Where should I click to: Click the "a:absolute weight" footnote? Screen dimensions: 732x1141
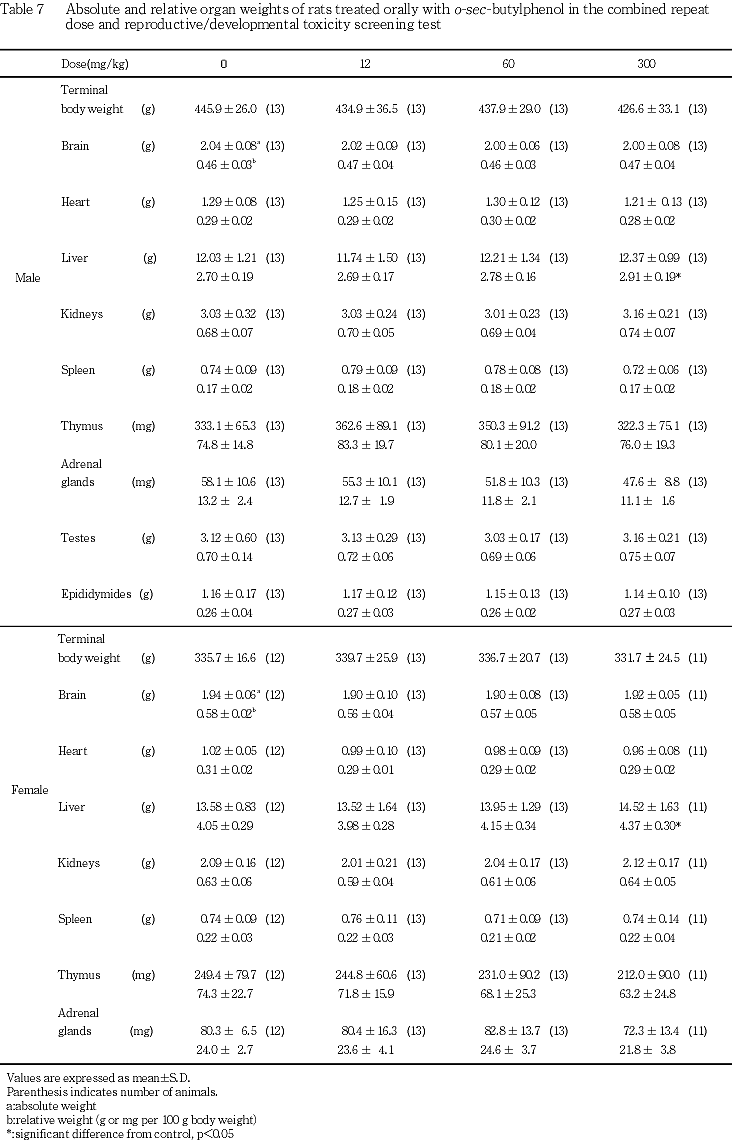point(51,1106)
